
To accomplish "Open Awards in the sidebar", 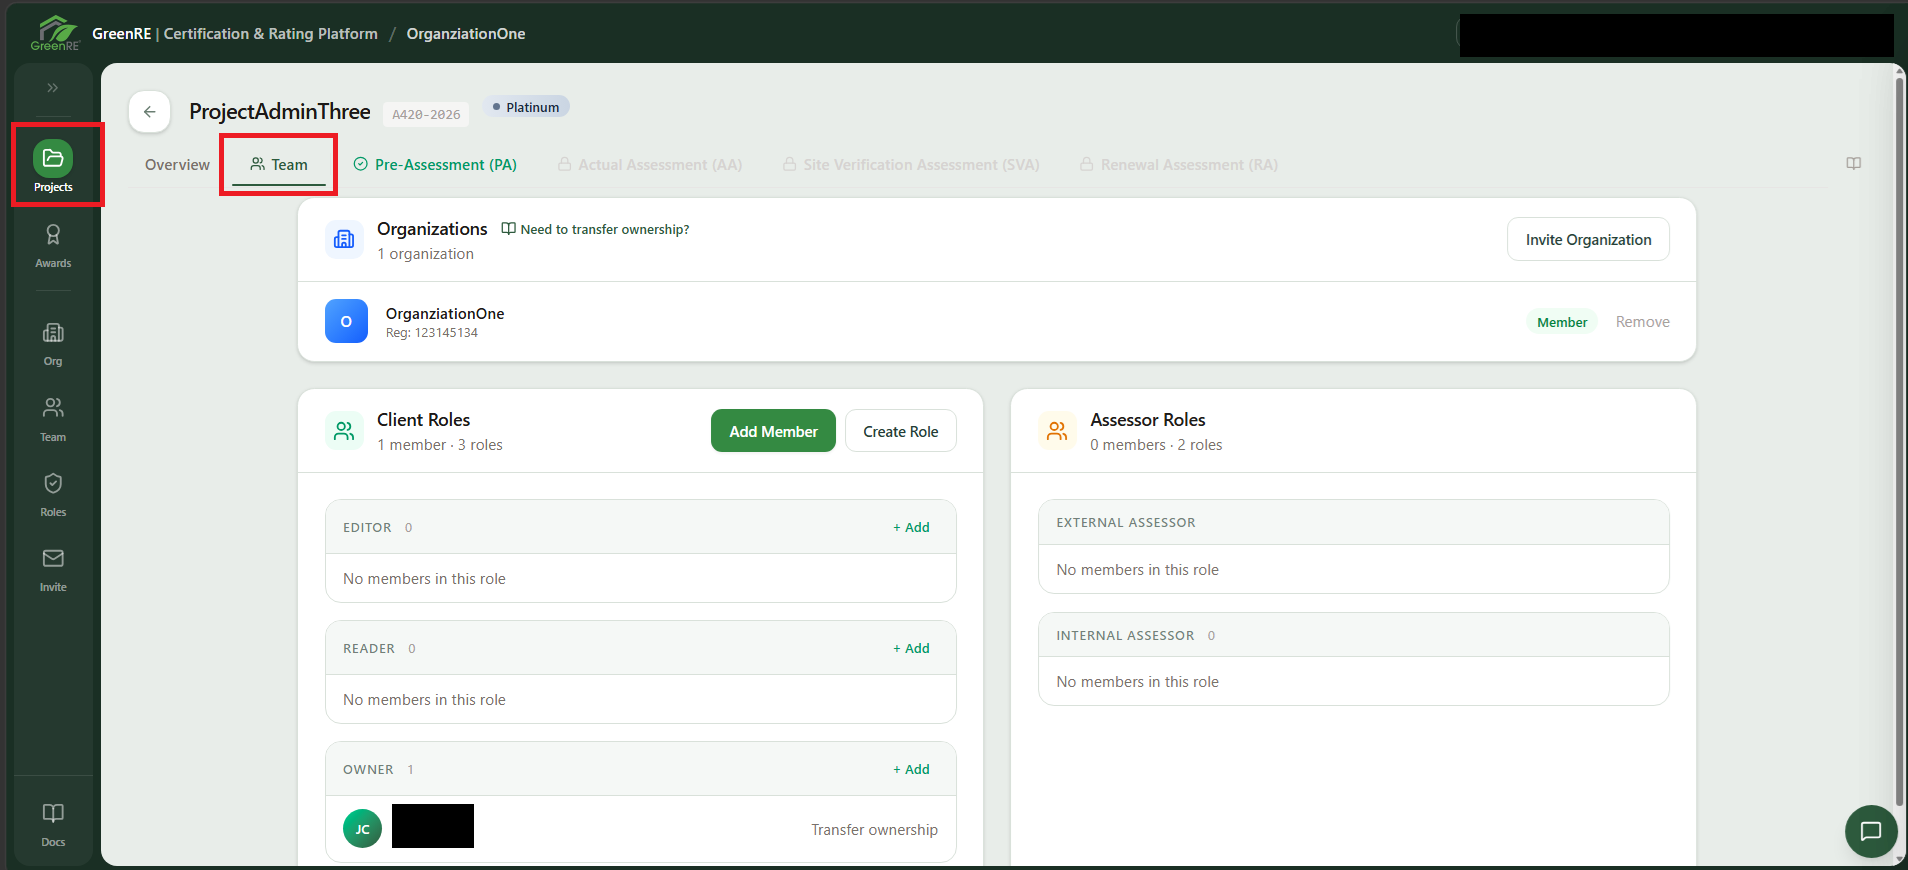I will [x=53, y=246].
